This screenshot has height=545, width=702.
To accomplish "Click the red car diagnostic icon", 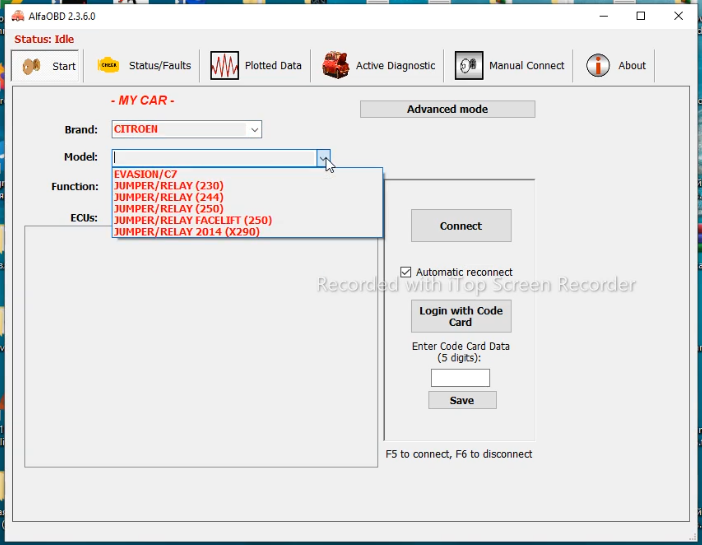I will click(335, 65).
